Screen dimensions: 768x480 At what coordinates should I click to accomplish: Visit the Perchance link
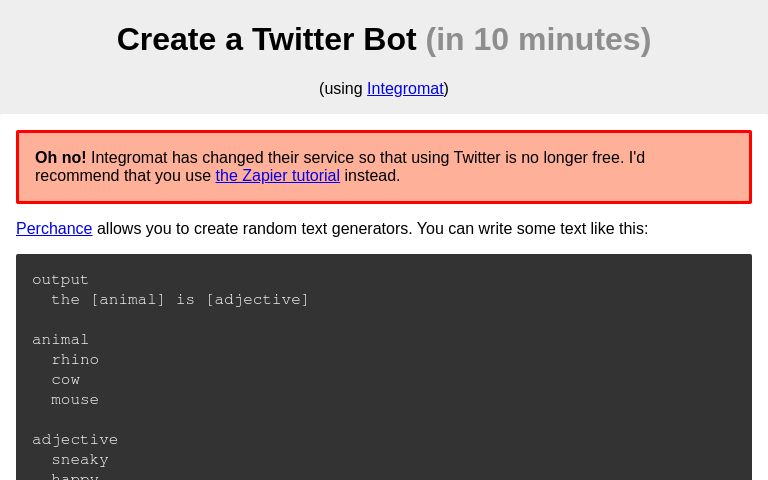(x=54, y=228)
